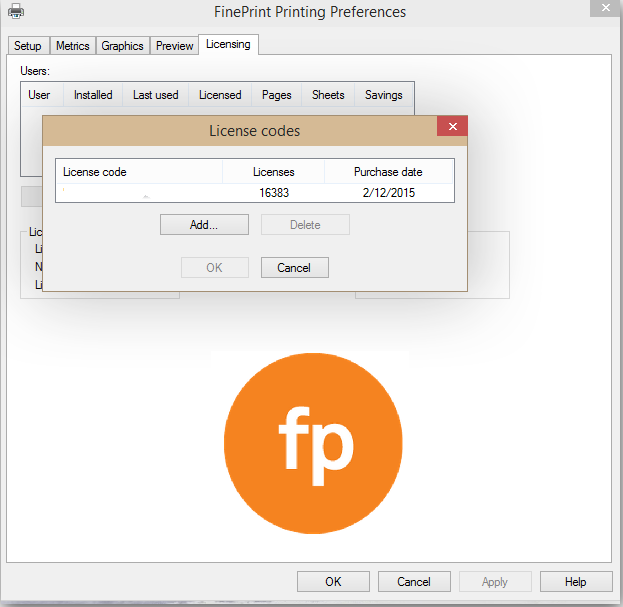Click the Last used column header
This screenshot has width=623, height=607.
click(x=155, y=95)
